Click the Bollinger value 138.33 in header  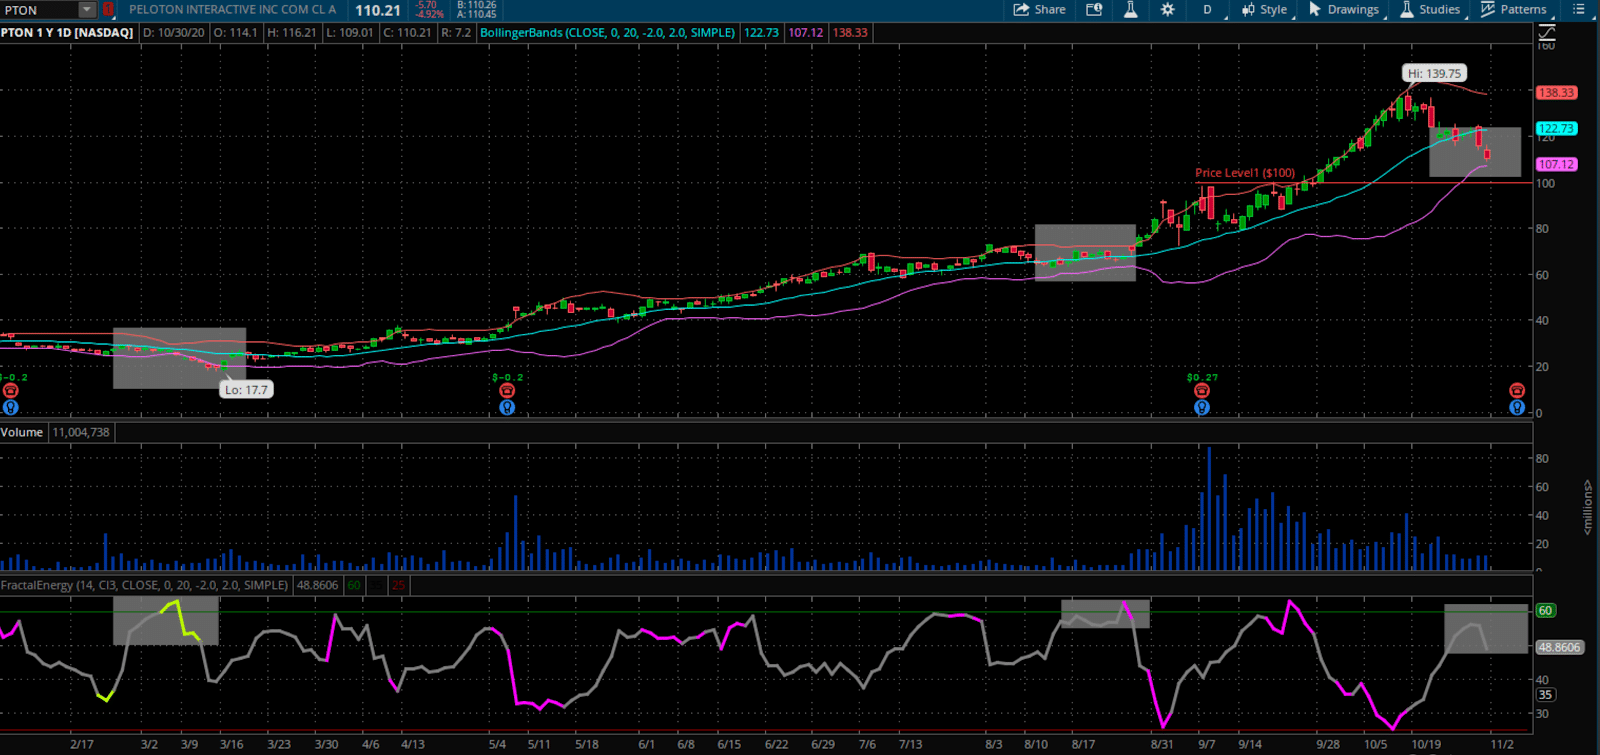click(x=850, y=33)
